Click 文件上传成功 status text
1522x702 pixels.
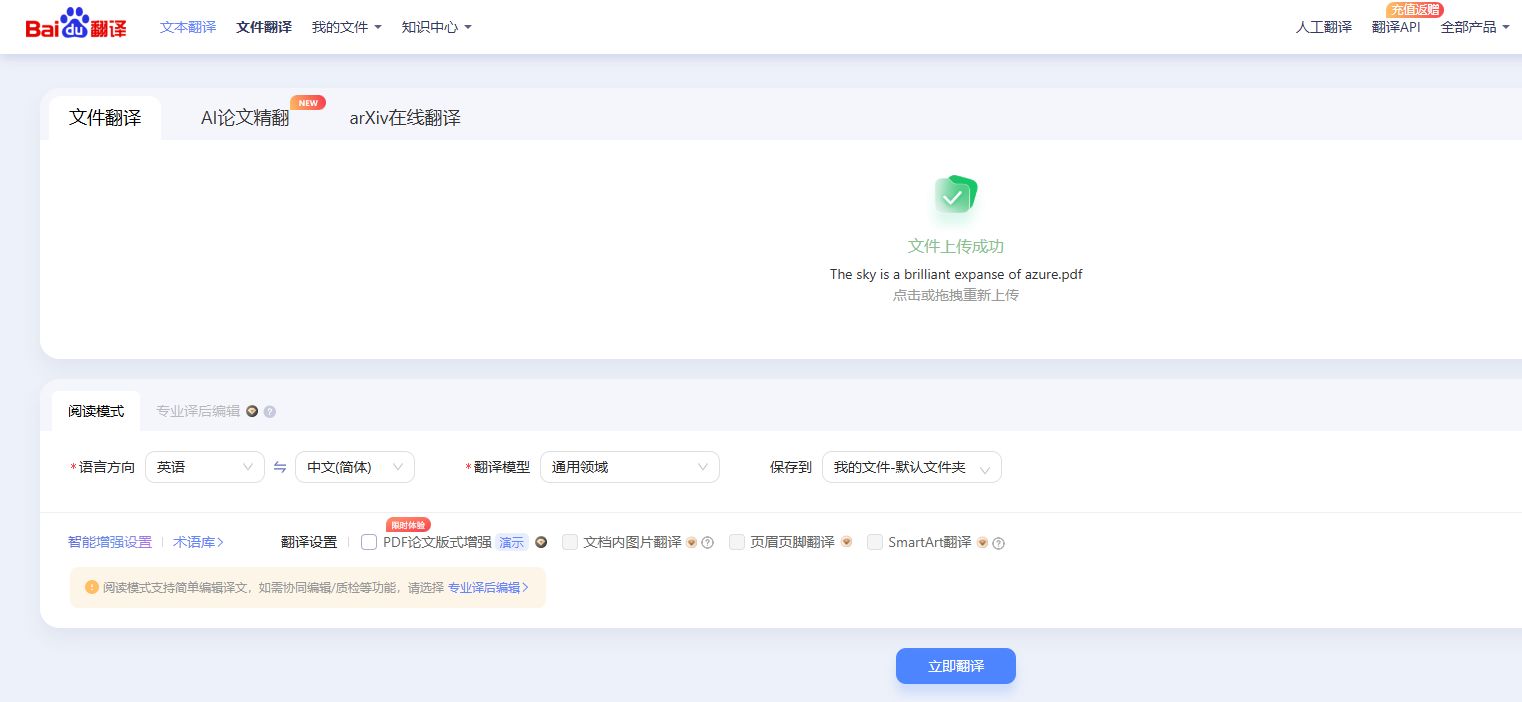click(956, 246)
